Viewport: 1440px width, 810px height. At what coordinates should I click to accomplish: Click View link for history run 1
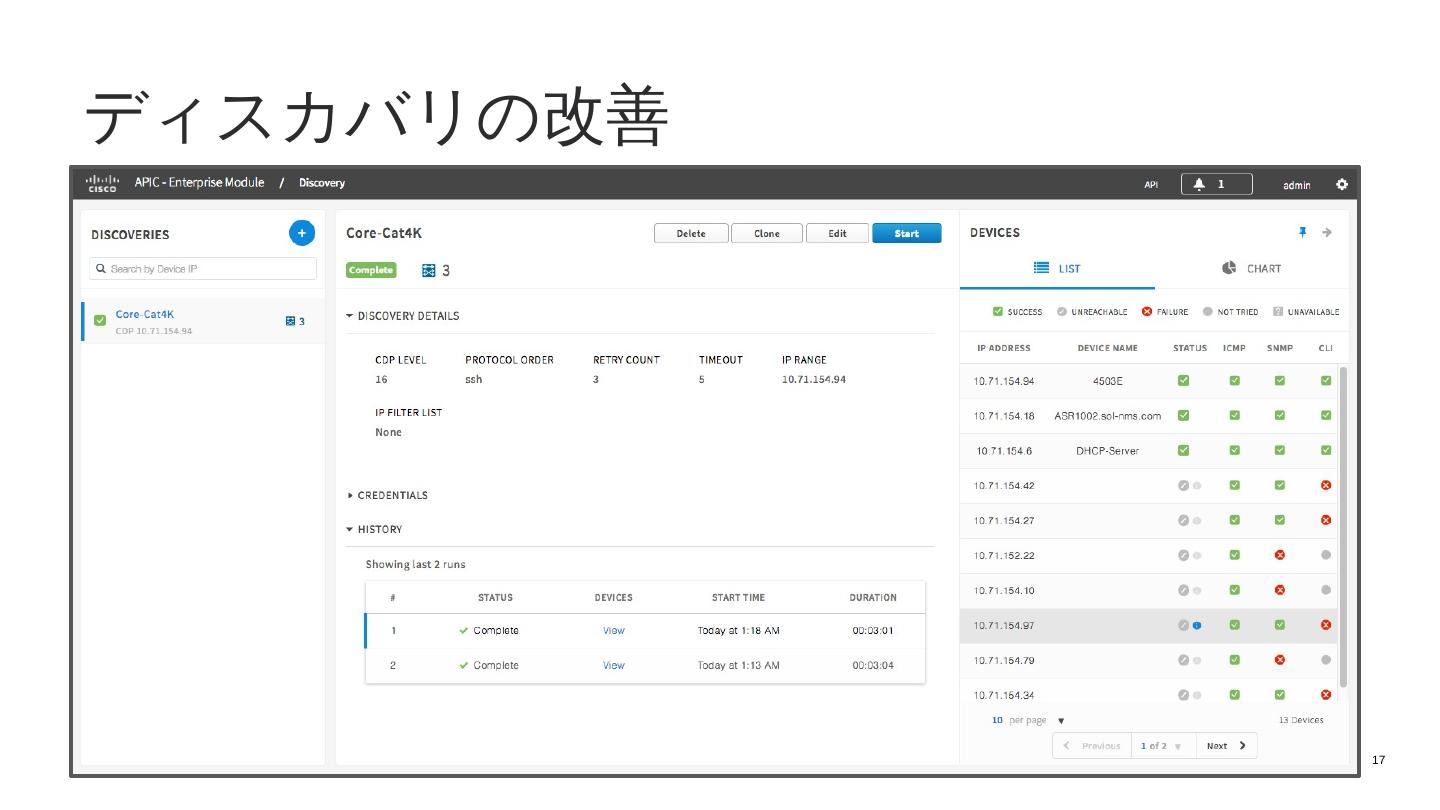(x=614, y=630)
